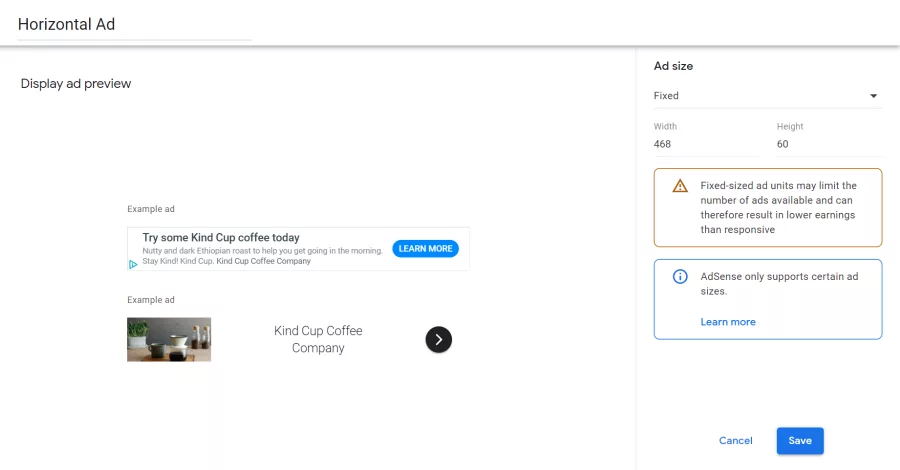Click the AdChoices triangle icon in example ad
900x470 pixels.
(x=133, y=265)
